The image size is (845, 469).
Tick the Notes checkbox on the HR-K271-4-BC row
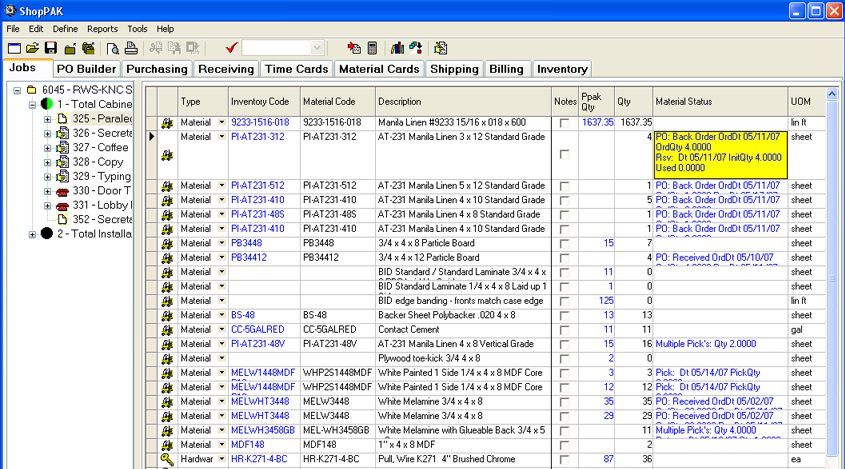pos(564,460)
